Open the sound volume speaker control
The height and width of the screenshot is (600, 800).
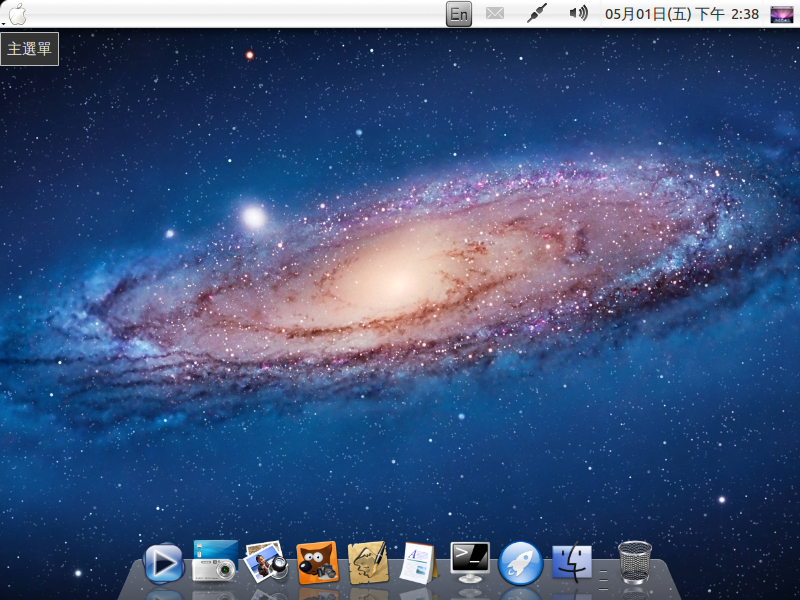pyautogui.click(x=578, y=14)
